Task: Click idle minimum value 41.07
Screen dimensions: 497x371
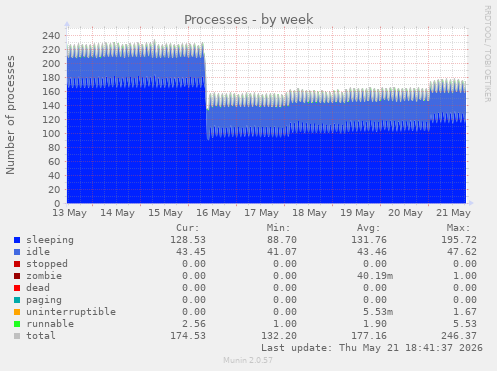Action: (282, 252)
